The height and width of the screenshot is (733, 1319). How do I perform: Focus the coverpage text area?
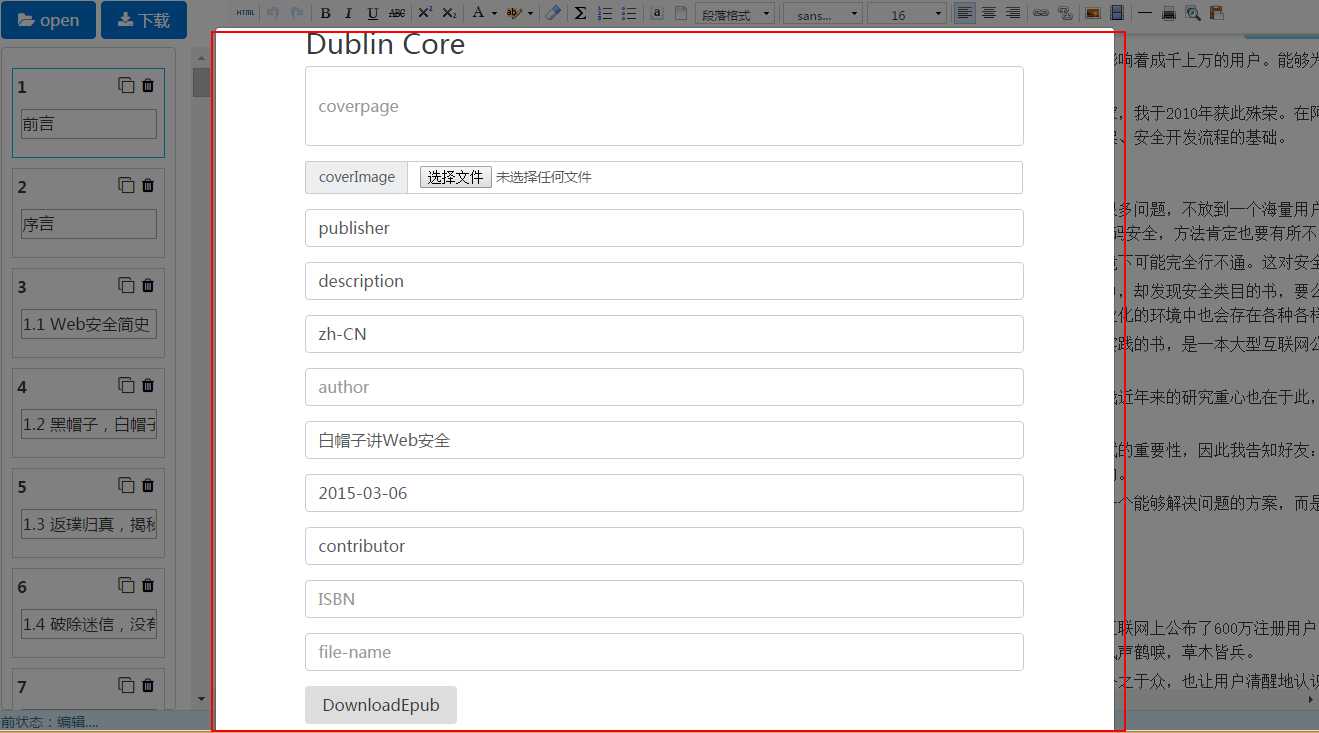click(664, 106)
